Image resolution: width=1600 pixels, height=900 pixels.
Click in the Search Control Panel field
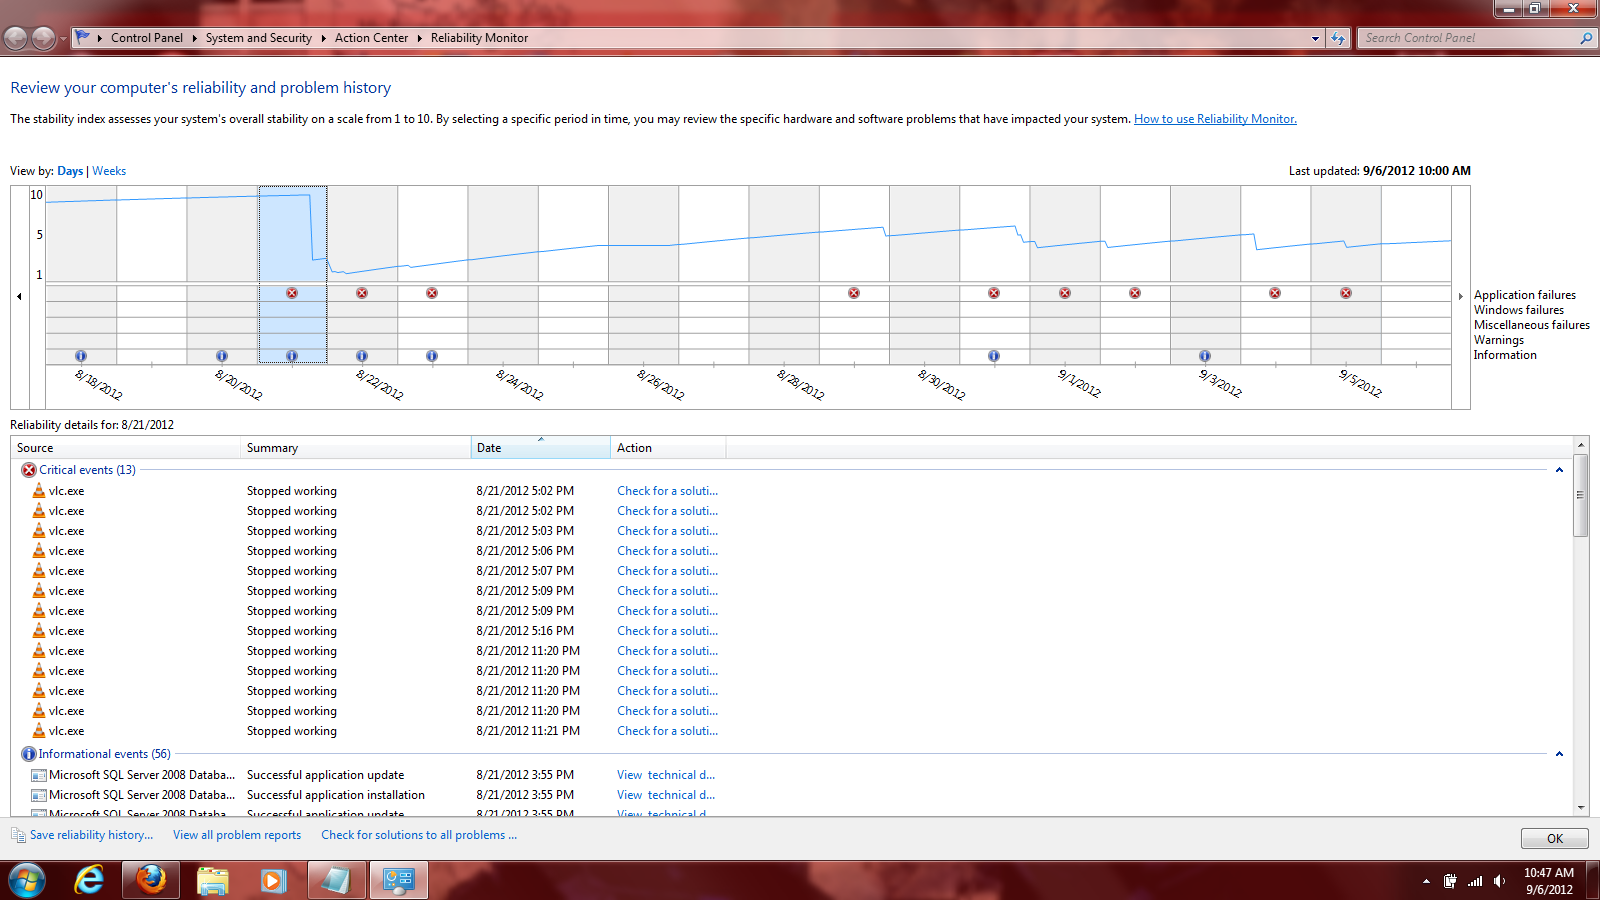click(x=1468, y=38)
